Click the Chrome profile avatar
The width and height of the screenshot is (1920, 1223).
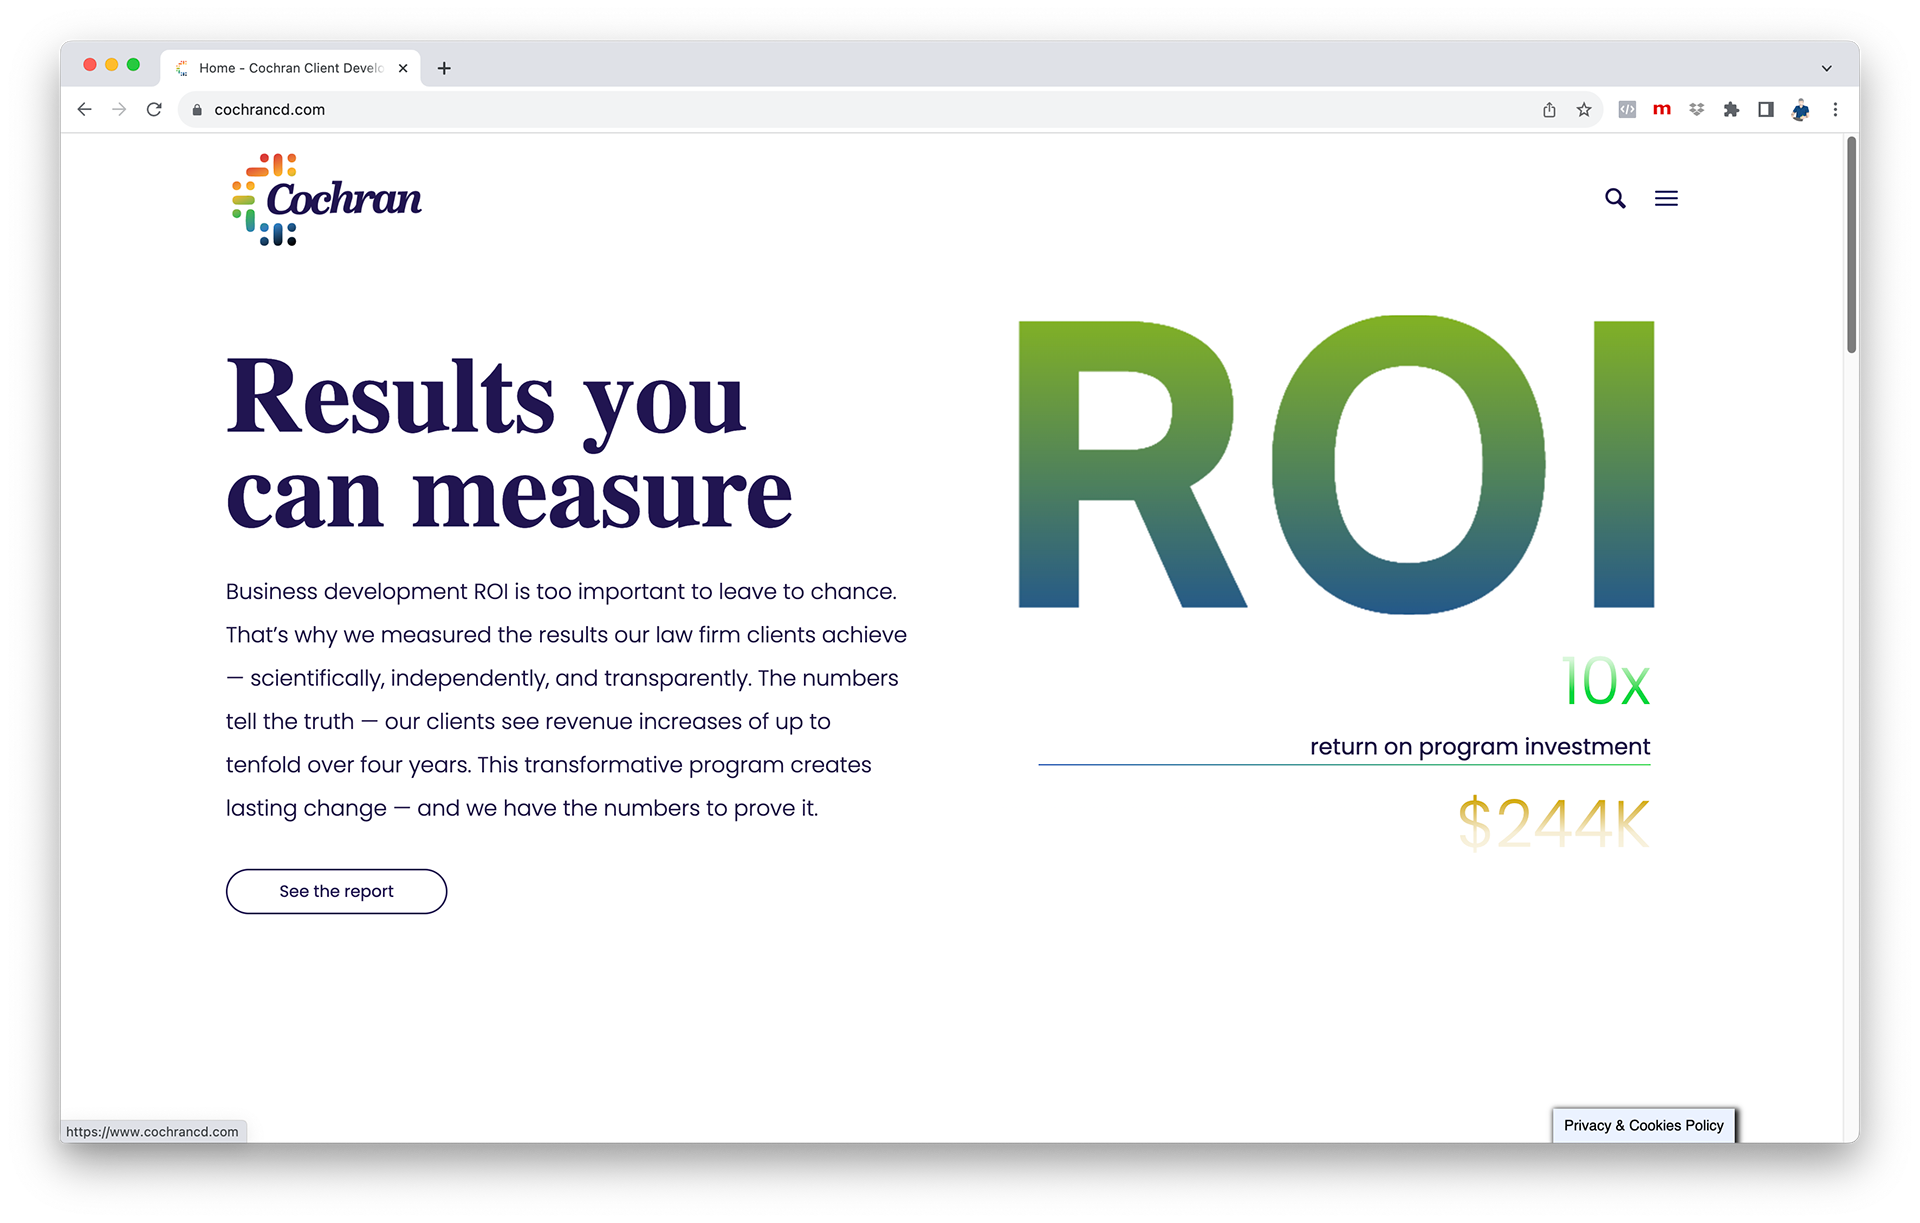click(x=1800, y=110)
